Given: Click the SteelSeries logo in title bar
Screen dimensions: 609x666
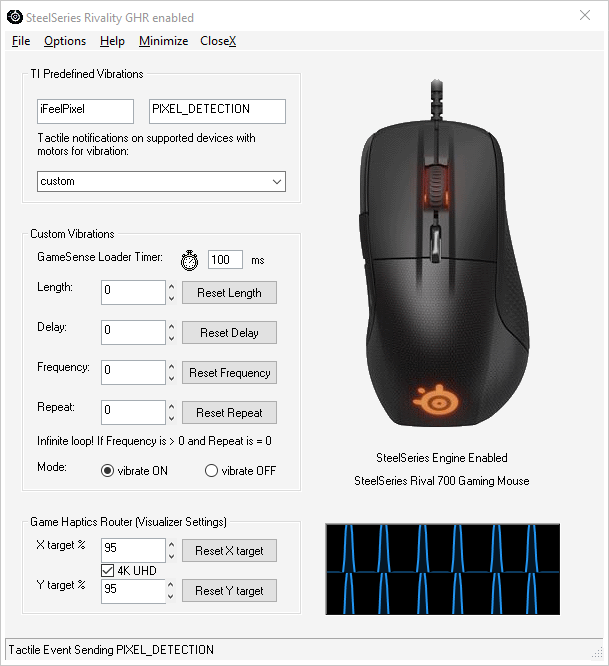Looking at the screenshot, I should point(15,17).
